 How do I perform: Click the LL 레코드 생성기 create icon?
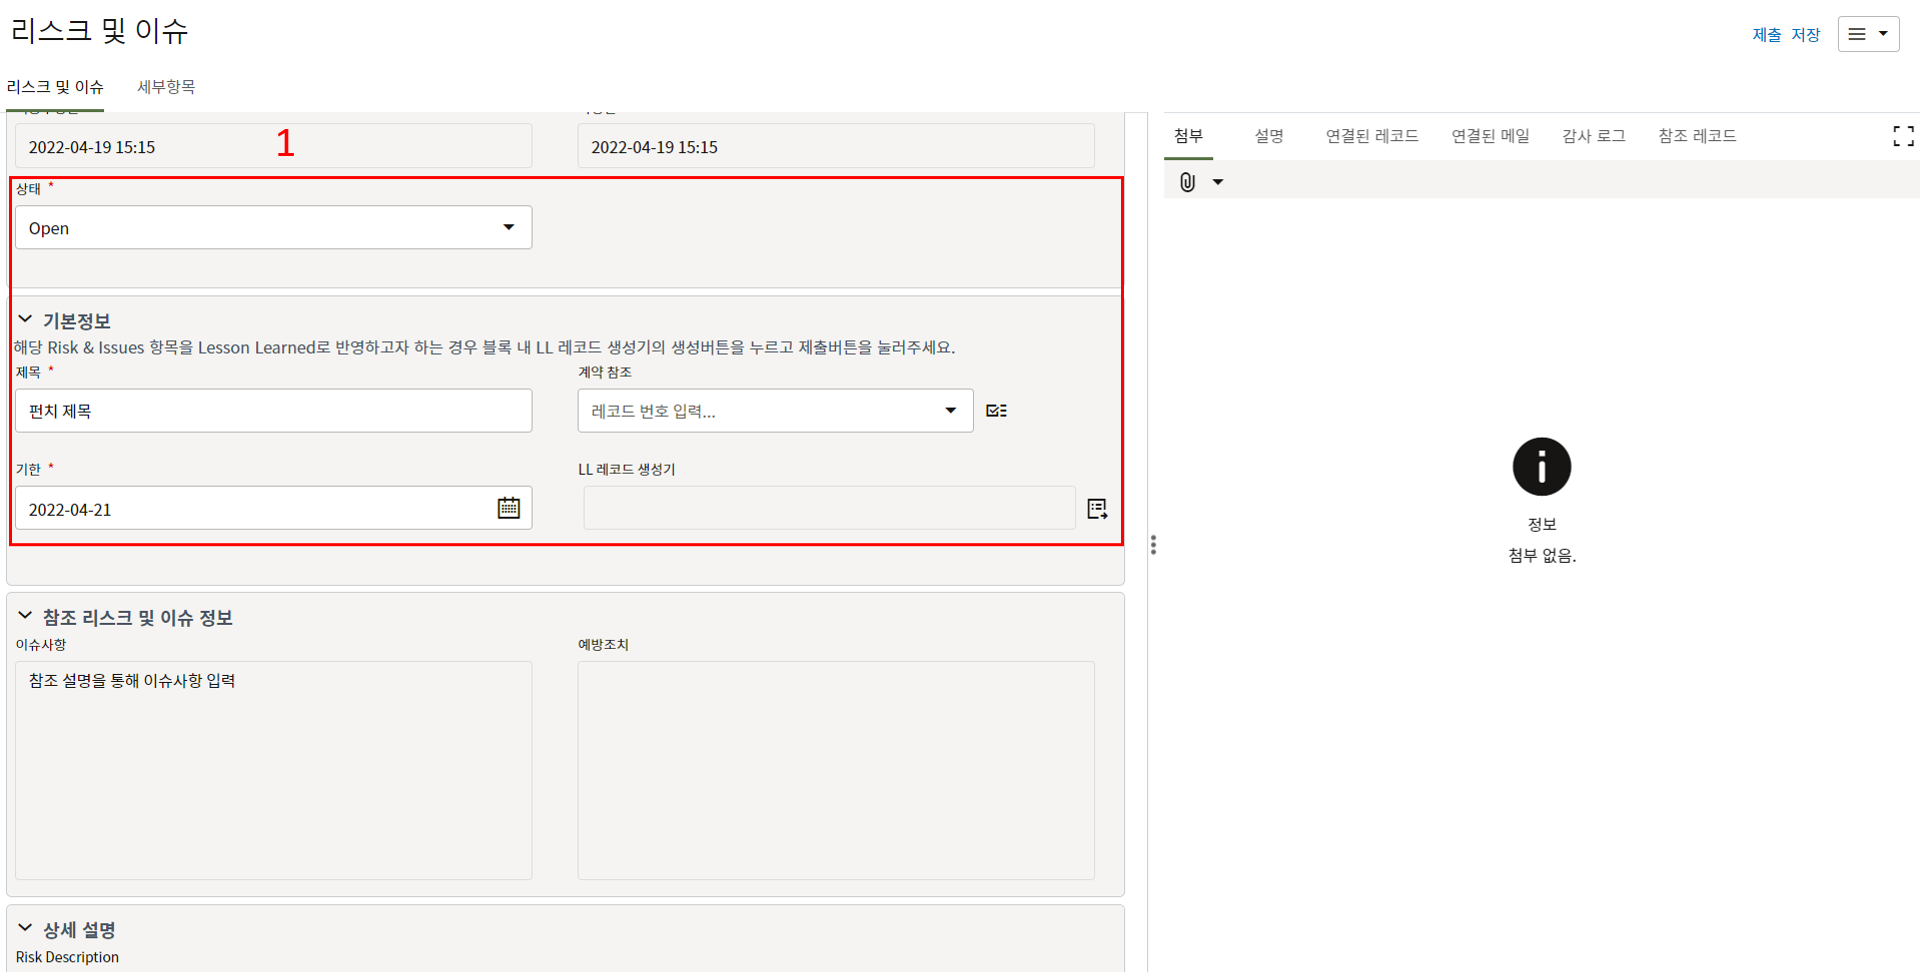point(1097,509)
